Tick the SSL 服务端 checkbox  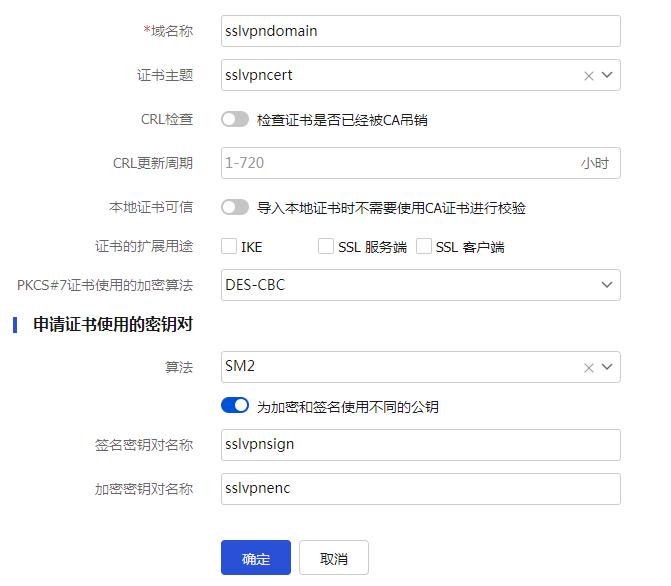tap(326, 246)
